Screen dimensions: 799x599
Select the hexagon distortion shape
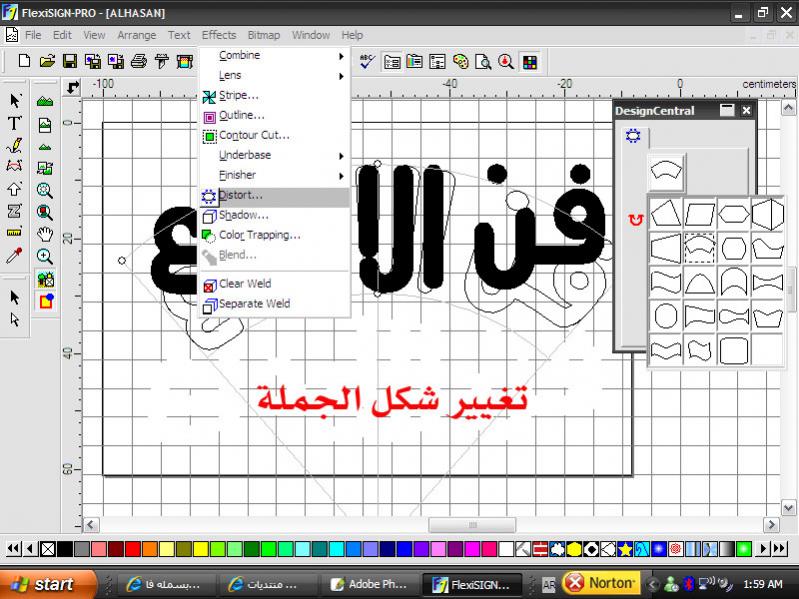point(733,214)
